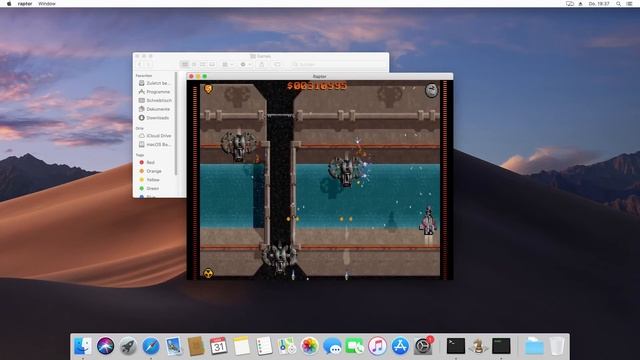The image size is (640, 360).
Task: Open Launchpad rocket icon in Dock
Action: point(128,346)
